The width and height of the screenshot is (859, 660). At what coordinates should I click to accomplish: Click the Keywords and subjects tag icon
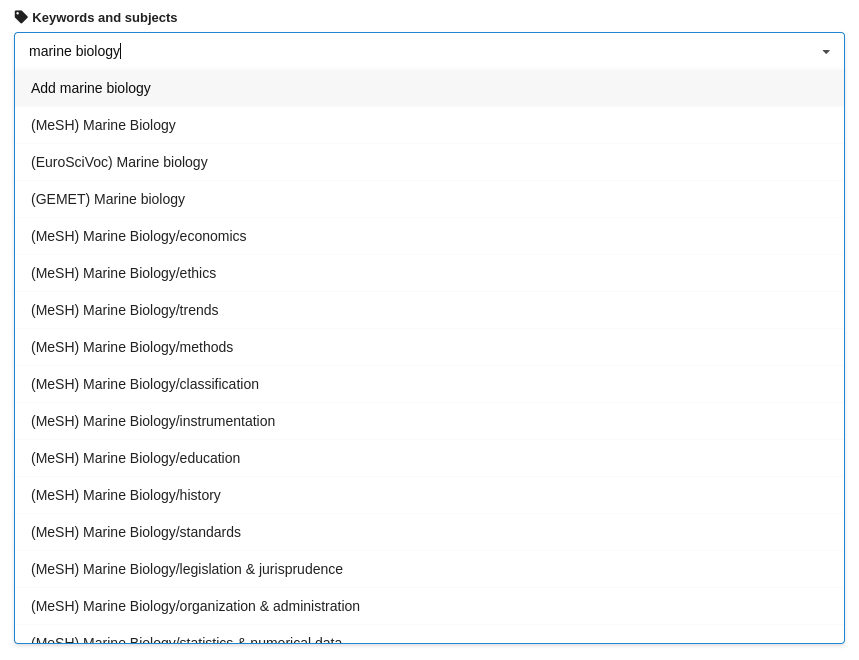(21, 17)
